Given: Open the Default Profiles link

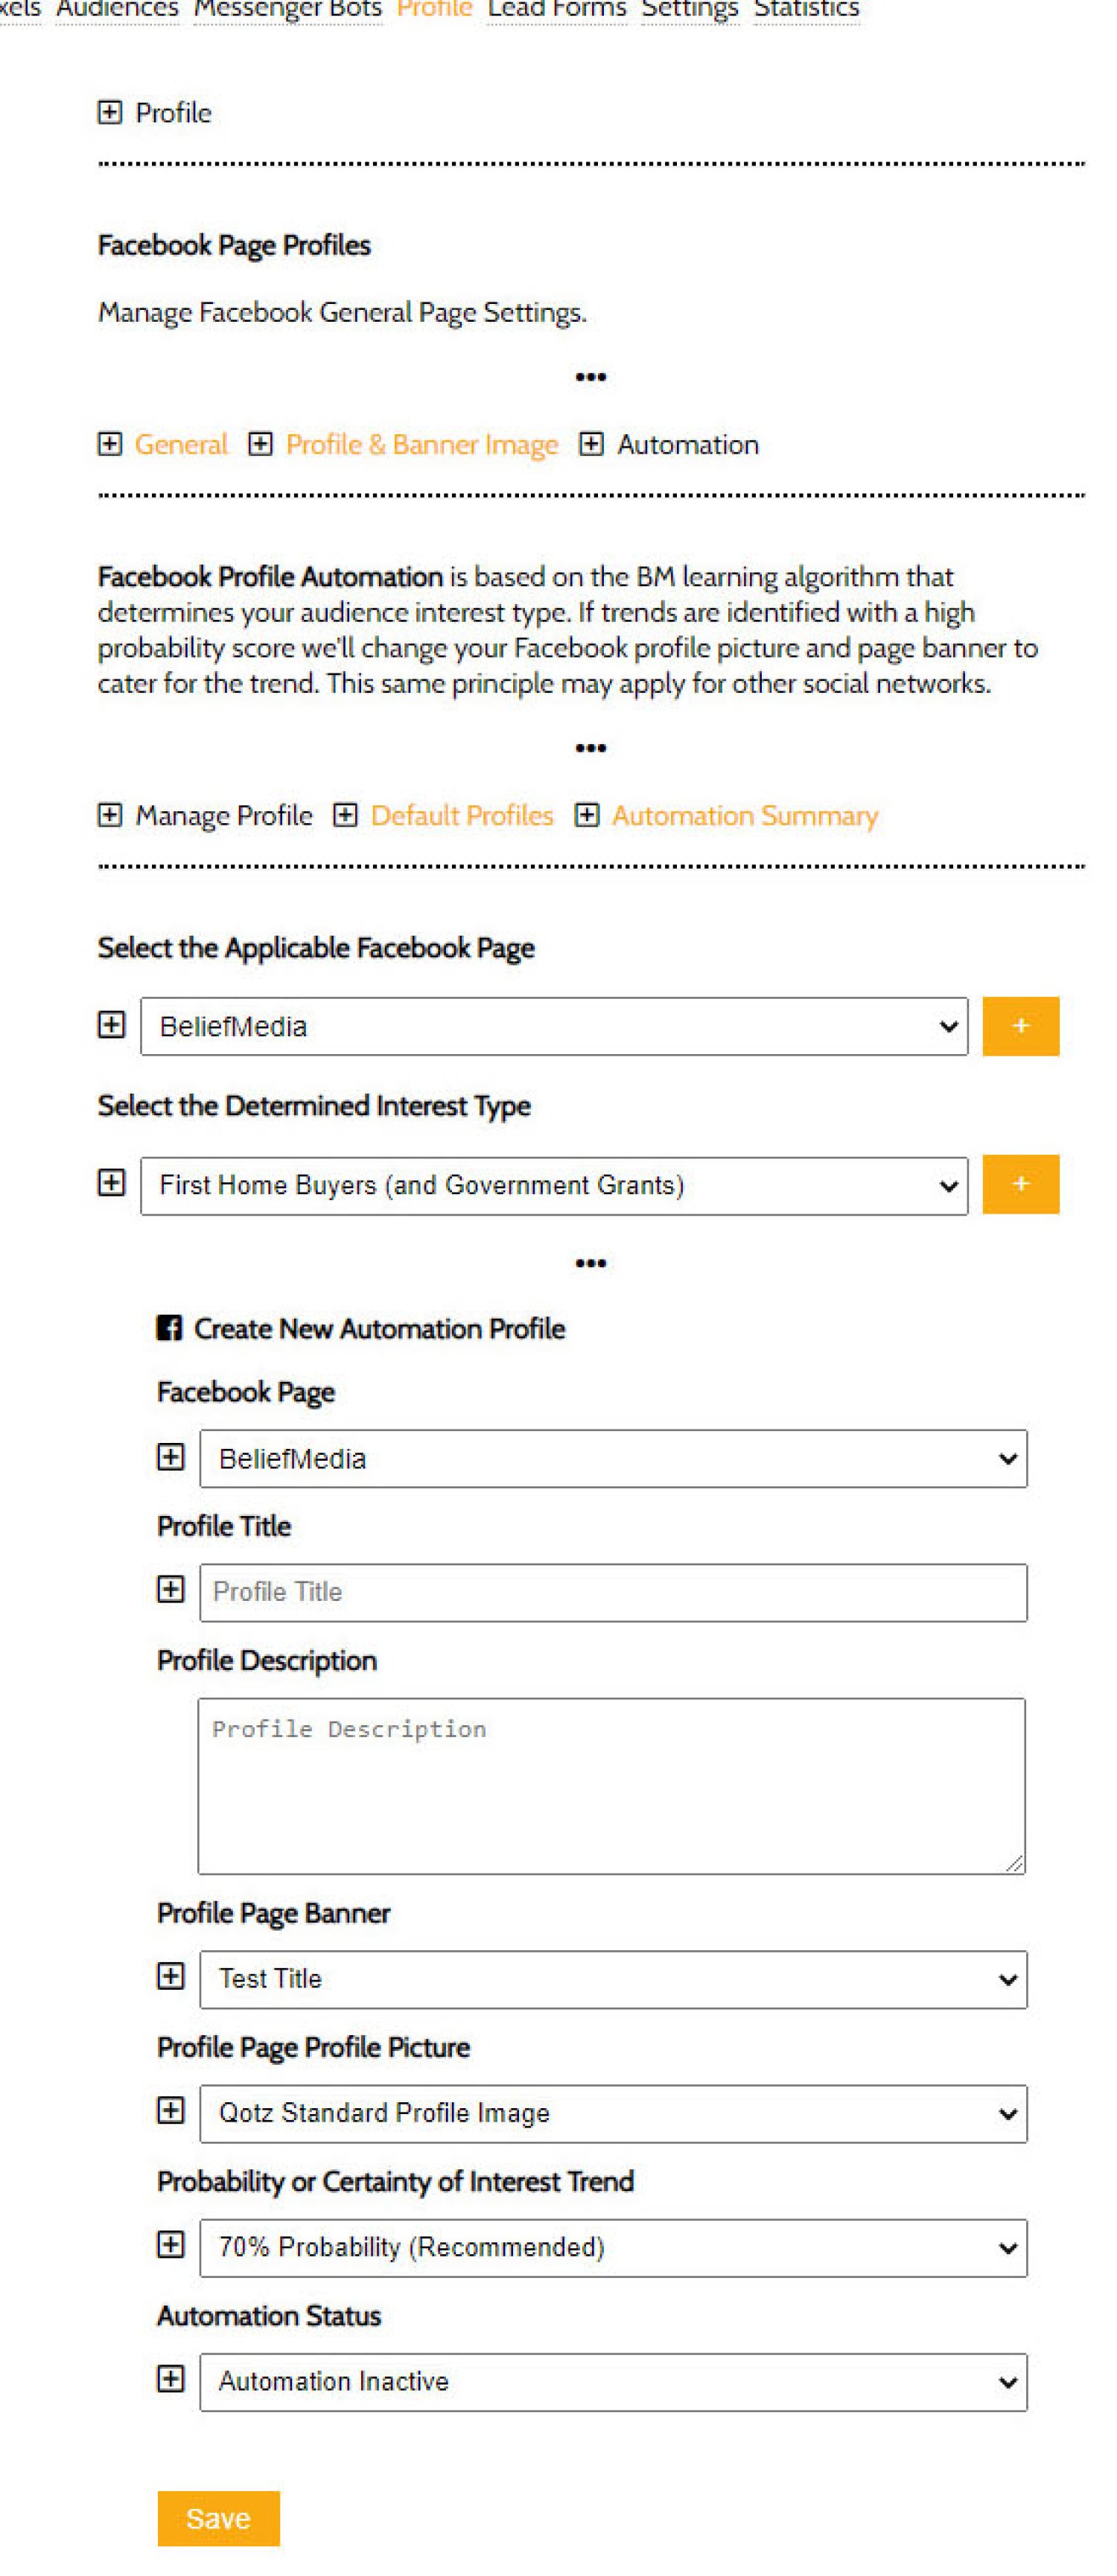Looking at the screenshot, I should click(x=461, y=815).
